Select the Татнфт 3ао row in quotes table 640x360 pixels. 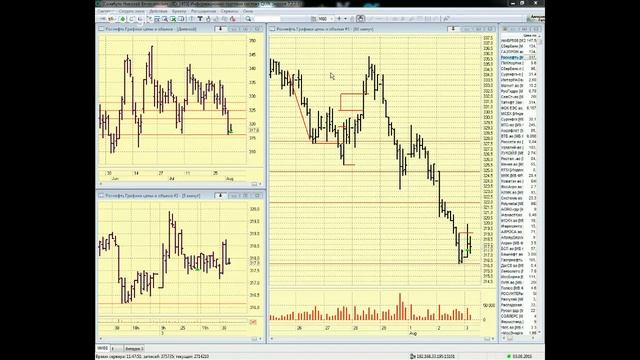point(518,102)
